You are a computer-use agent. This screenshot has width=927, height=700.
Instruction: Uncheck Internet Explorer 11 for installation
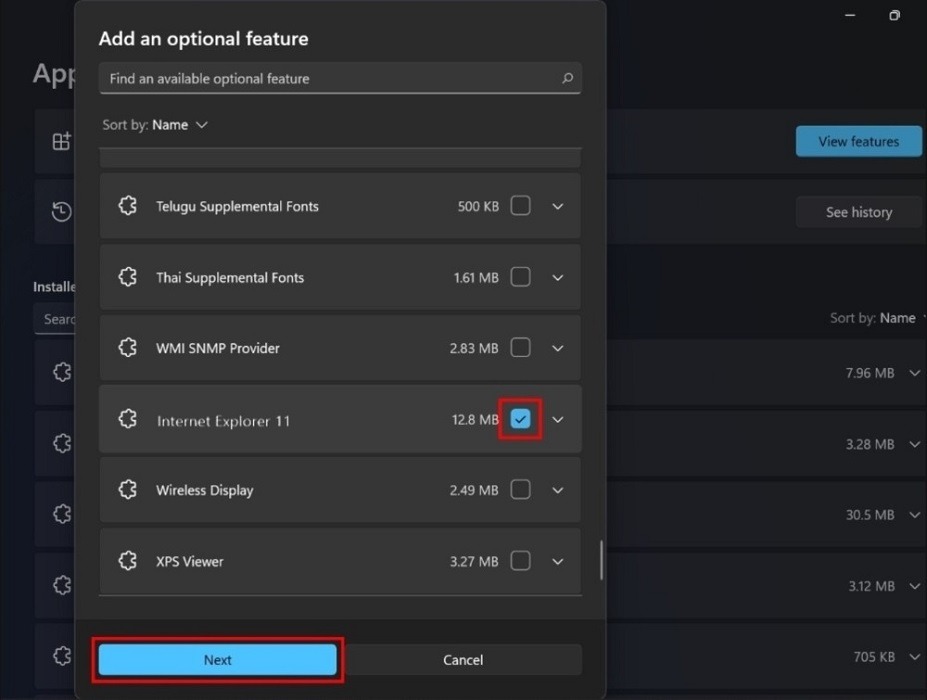[x=519, y=419]
